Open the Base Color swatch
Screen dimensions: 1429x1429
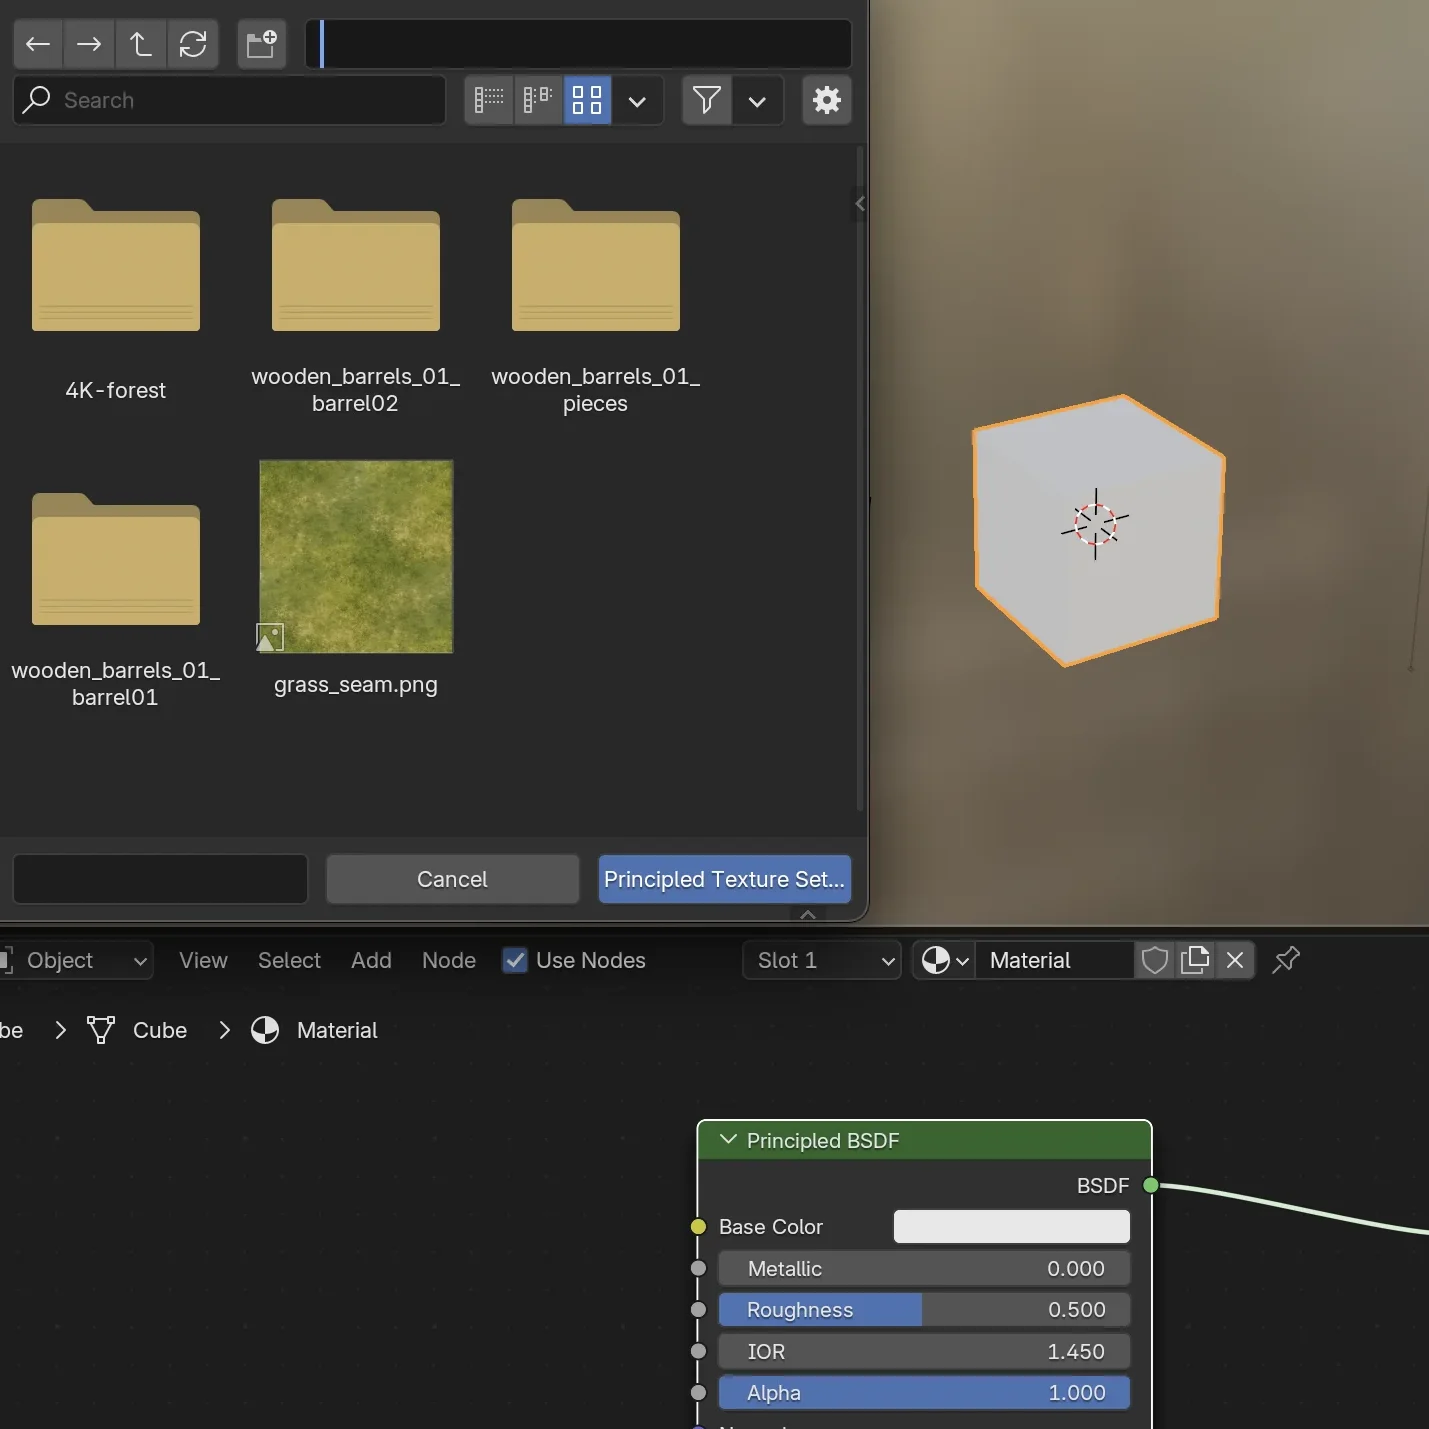tap(1012, 1227)
